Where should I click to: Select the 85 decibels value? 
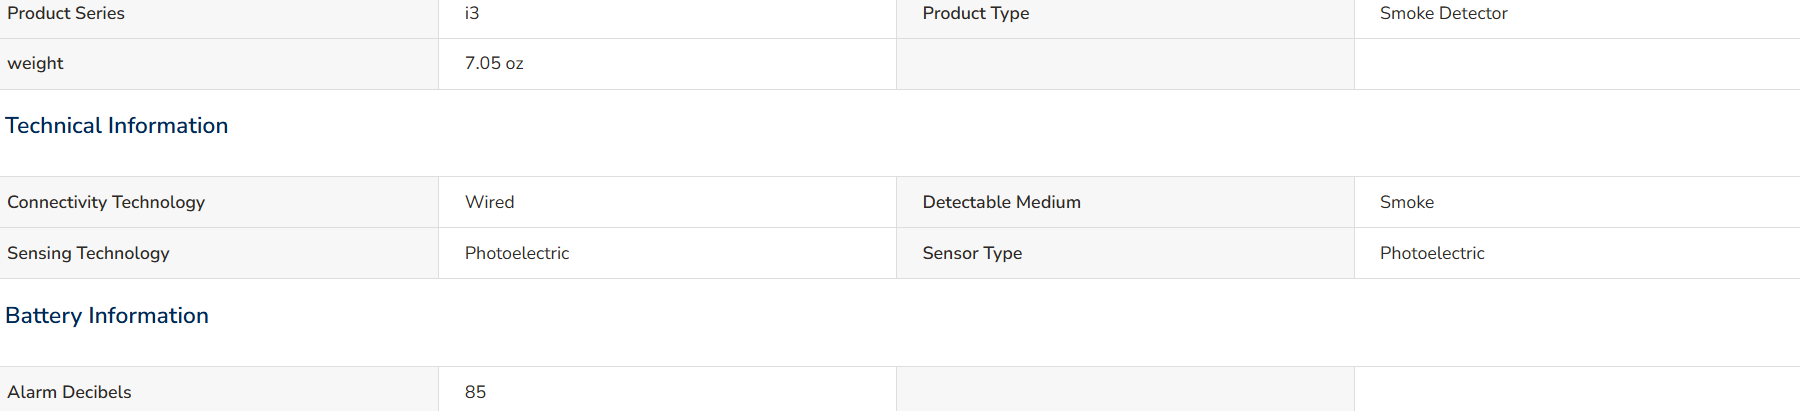[x=475, y=392]
